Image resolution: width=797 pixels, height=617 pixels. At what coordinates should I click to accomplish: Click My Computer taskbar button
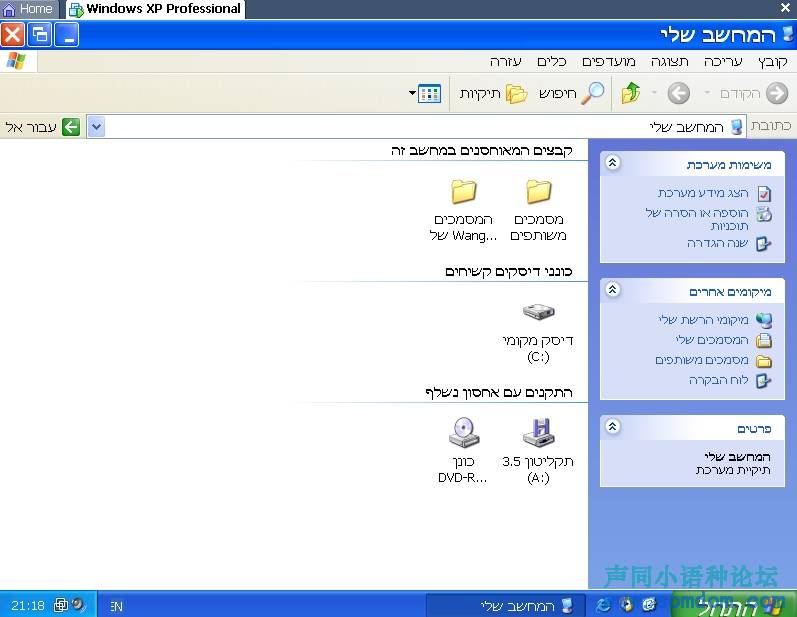pyautogui.click(x=505, y=606)
